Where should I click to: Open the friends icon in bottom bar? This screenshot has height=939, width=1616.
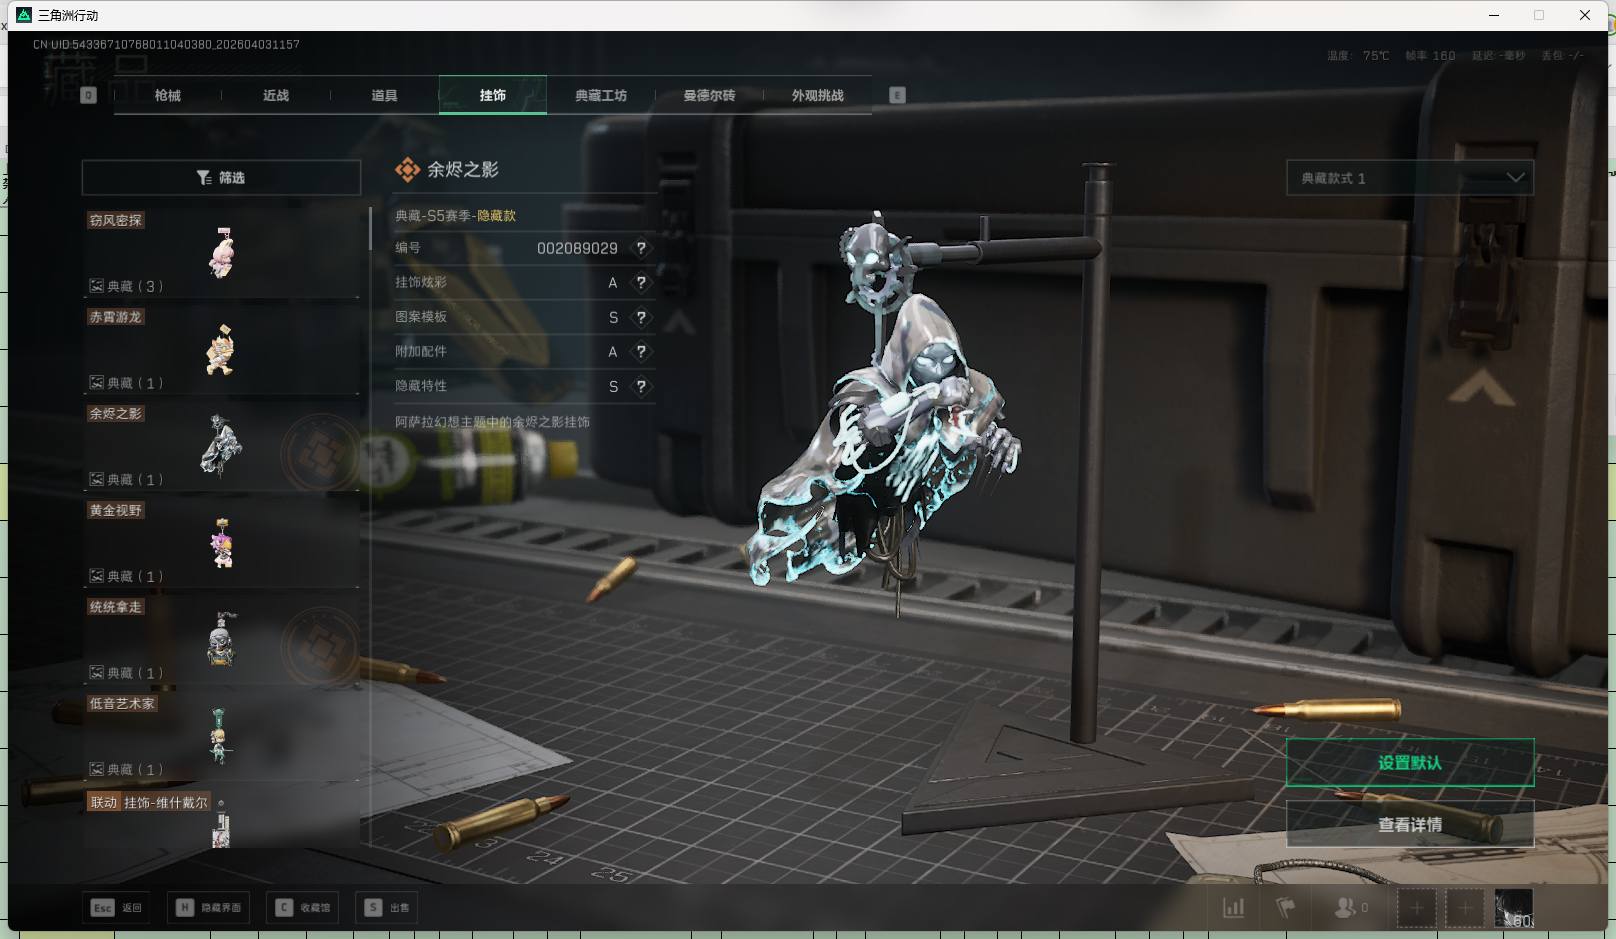1346,908
